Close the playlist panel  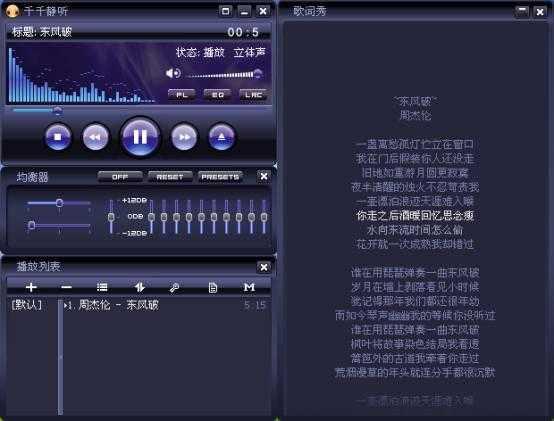coord(264,267)
